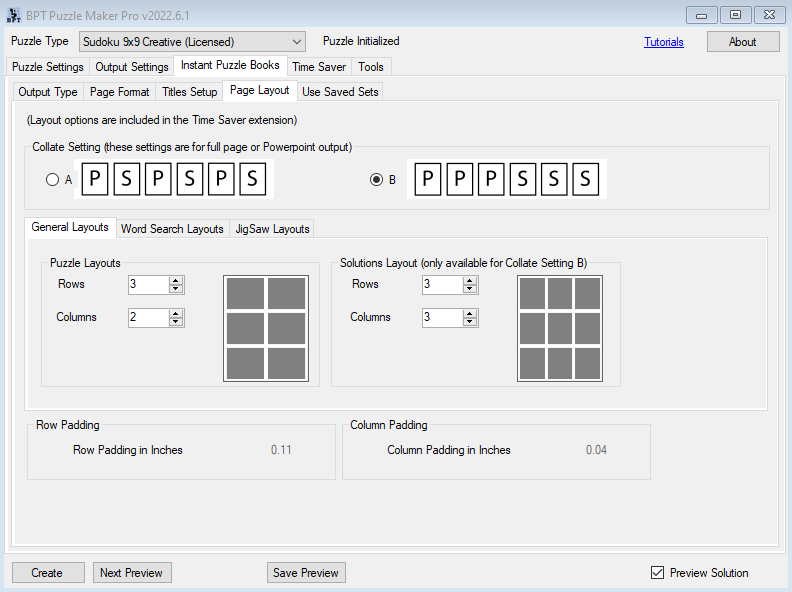Decrease Puzzle Layouts Rows value
Viewport: 792px width, 592px height.
click(176, 289)
